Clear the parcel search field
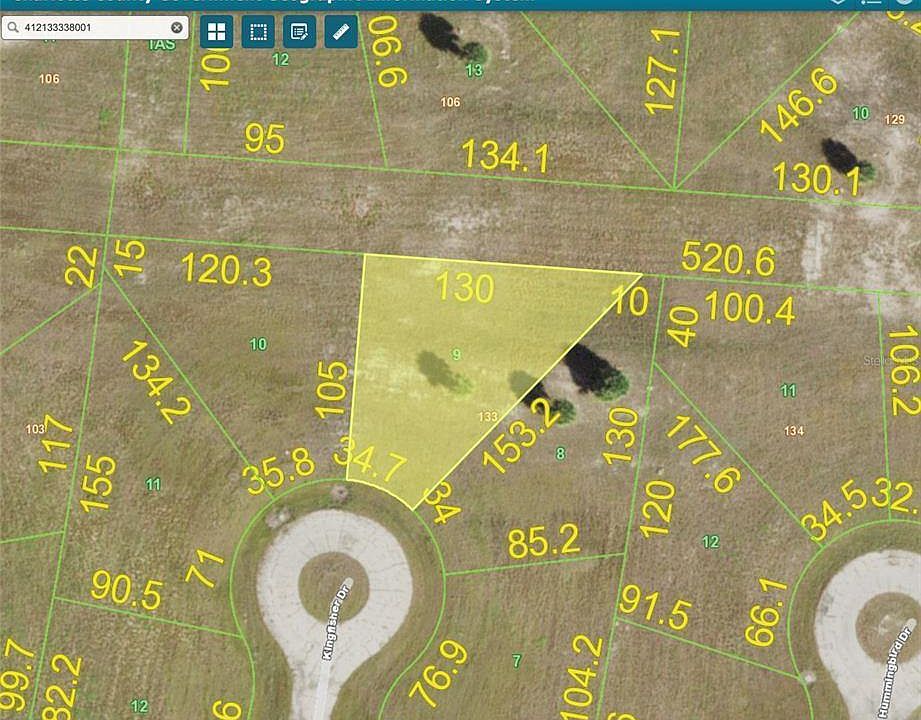 point(176,28)
